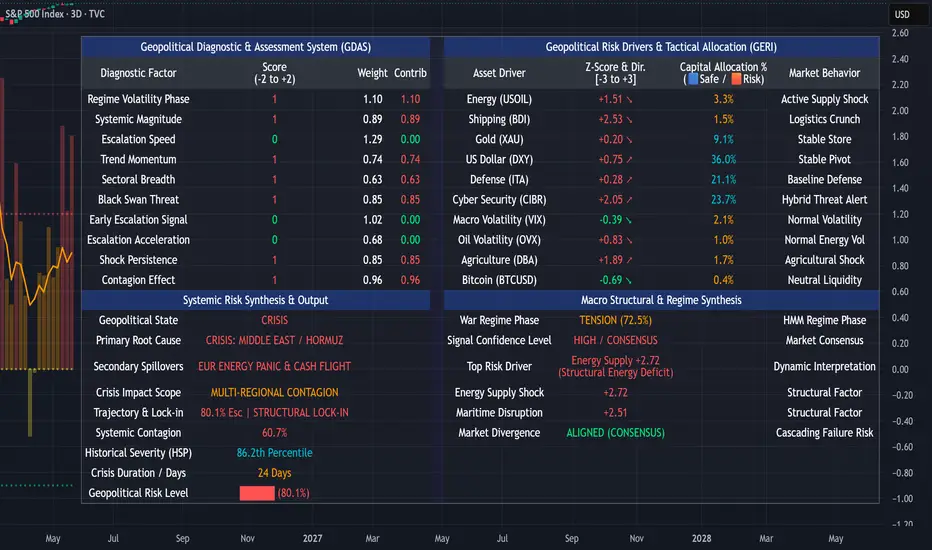Click the USD currency button
The height and width of the screenshot is (550, 932).
point(903,14)
